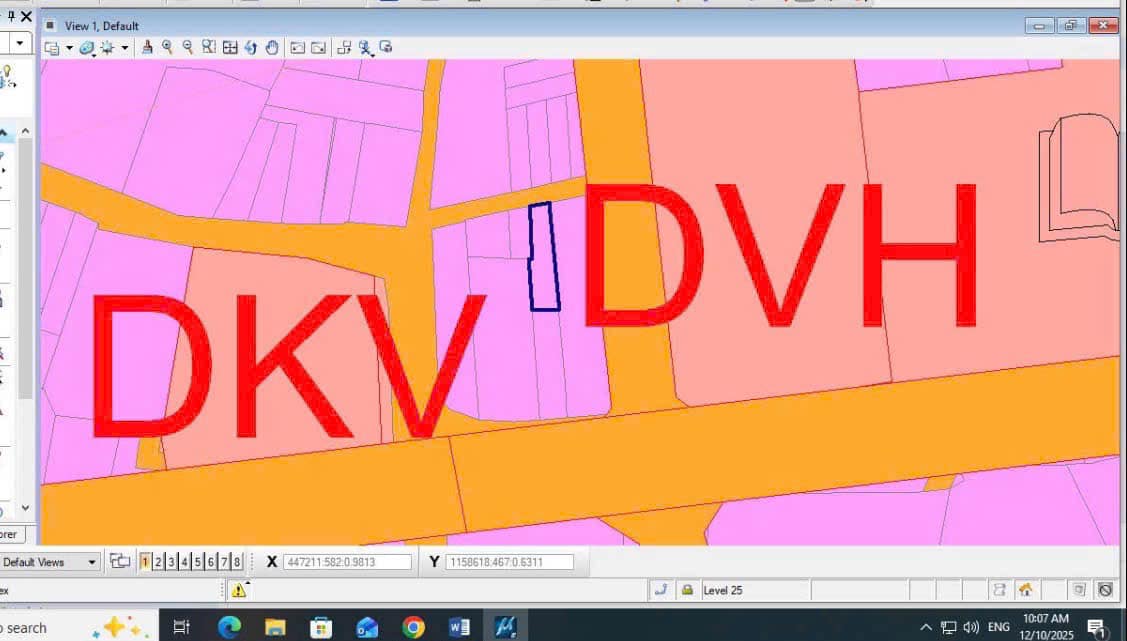
Task: Click the Fit View icon
Action: 230,47
